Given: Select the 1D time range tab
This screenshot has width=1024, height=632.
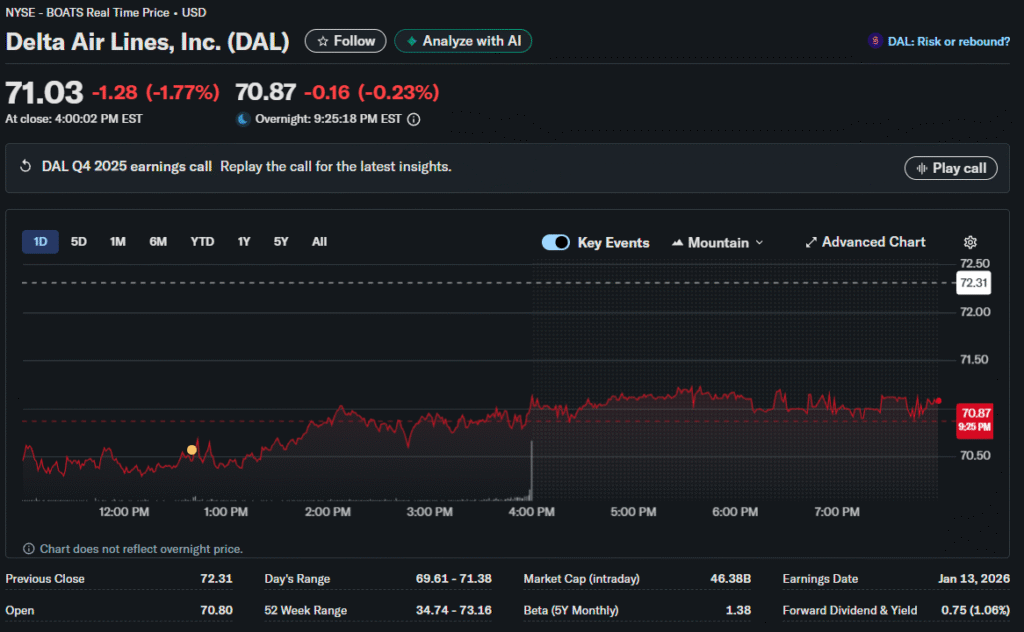Looking at the screenshot, I should click(40, 242).
